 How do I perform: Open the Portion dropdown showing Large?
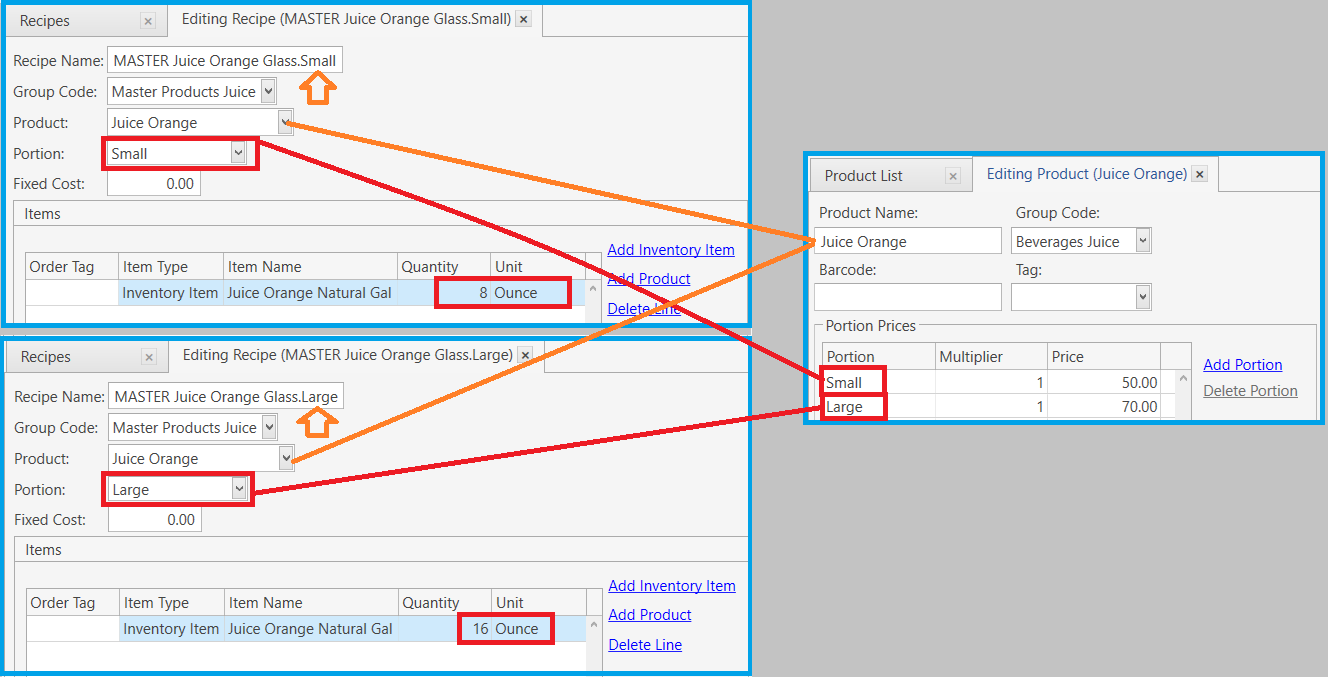click(239, 489)
